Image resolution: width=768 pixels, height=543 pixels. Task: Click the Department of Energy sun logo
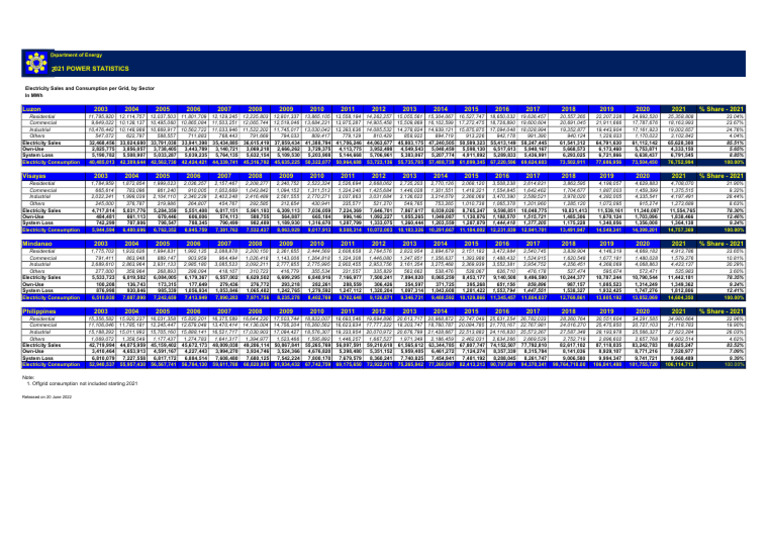[x=36, y=63]
